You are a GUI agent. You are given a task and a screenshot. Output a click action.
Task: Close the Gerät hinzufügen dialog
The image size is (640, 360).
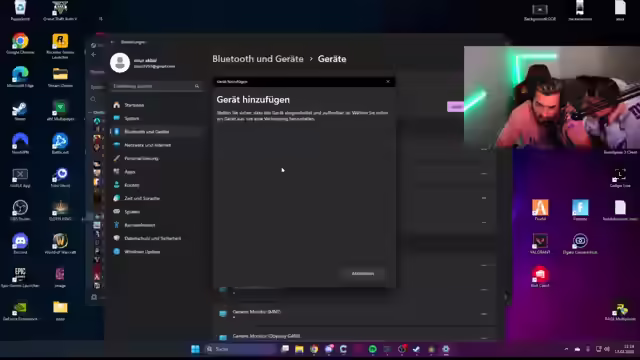(x=388, y=82)
